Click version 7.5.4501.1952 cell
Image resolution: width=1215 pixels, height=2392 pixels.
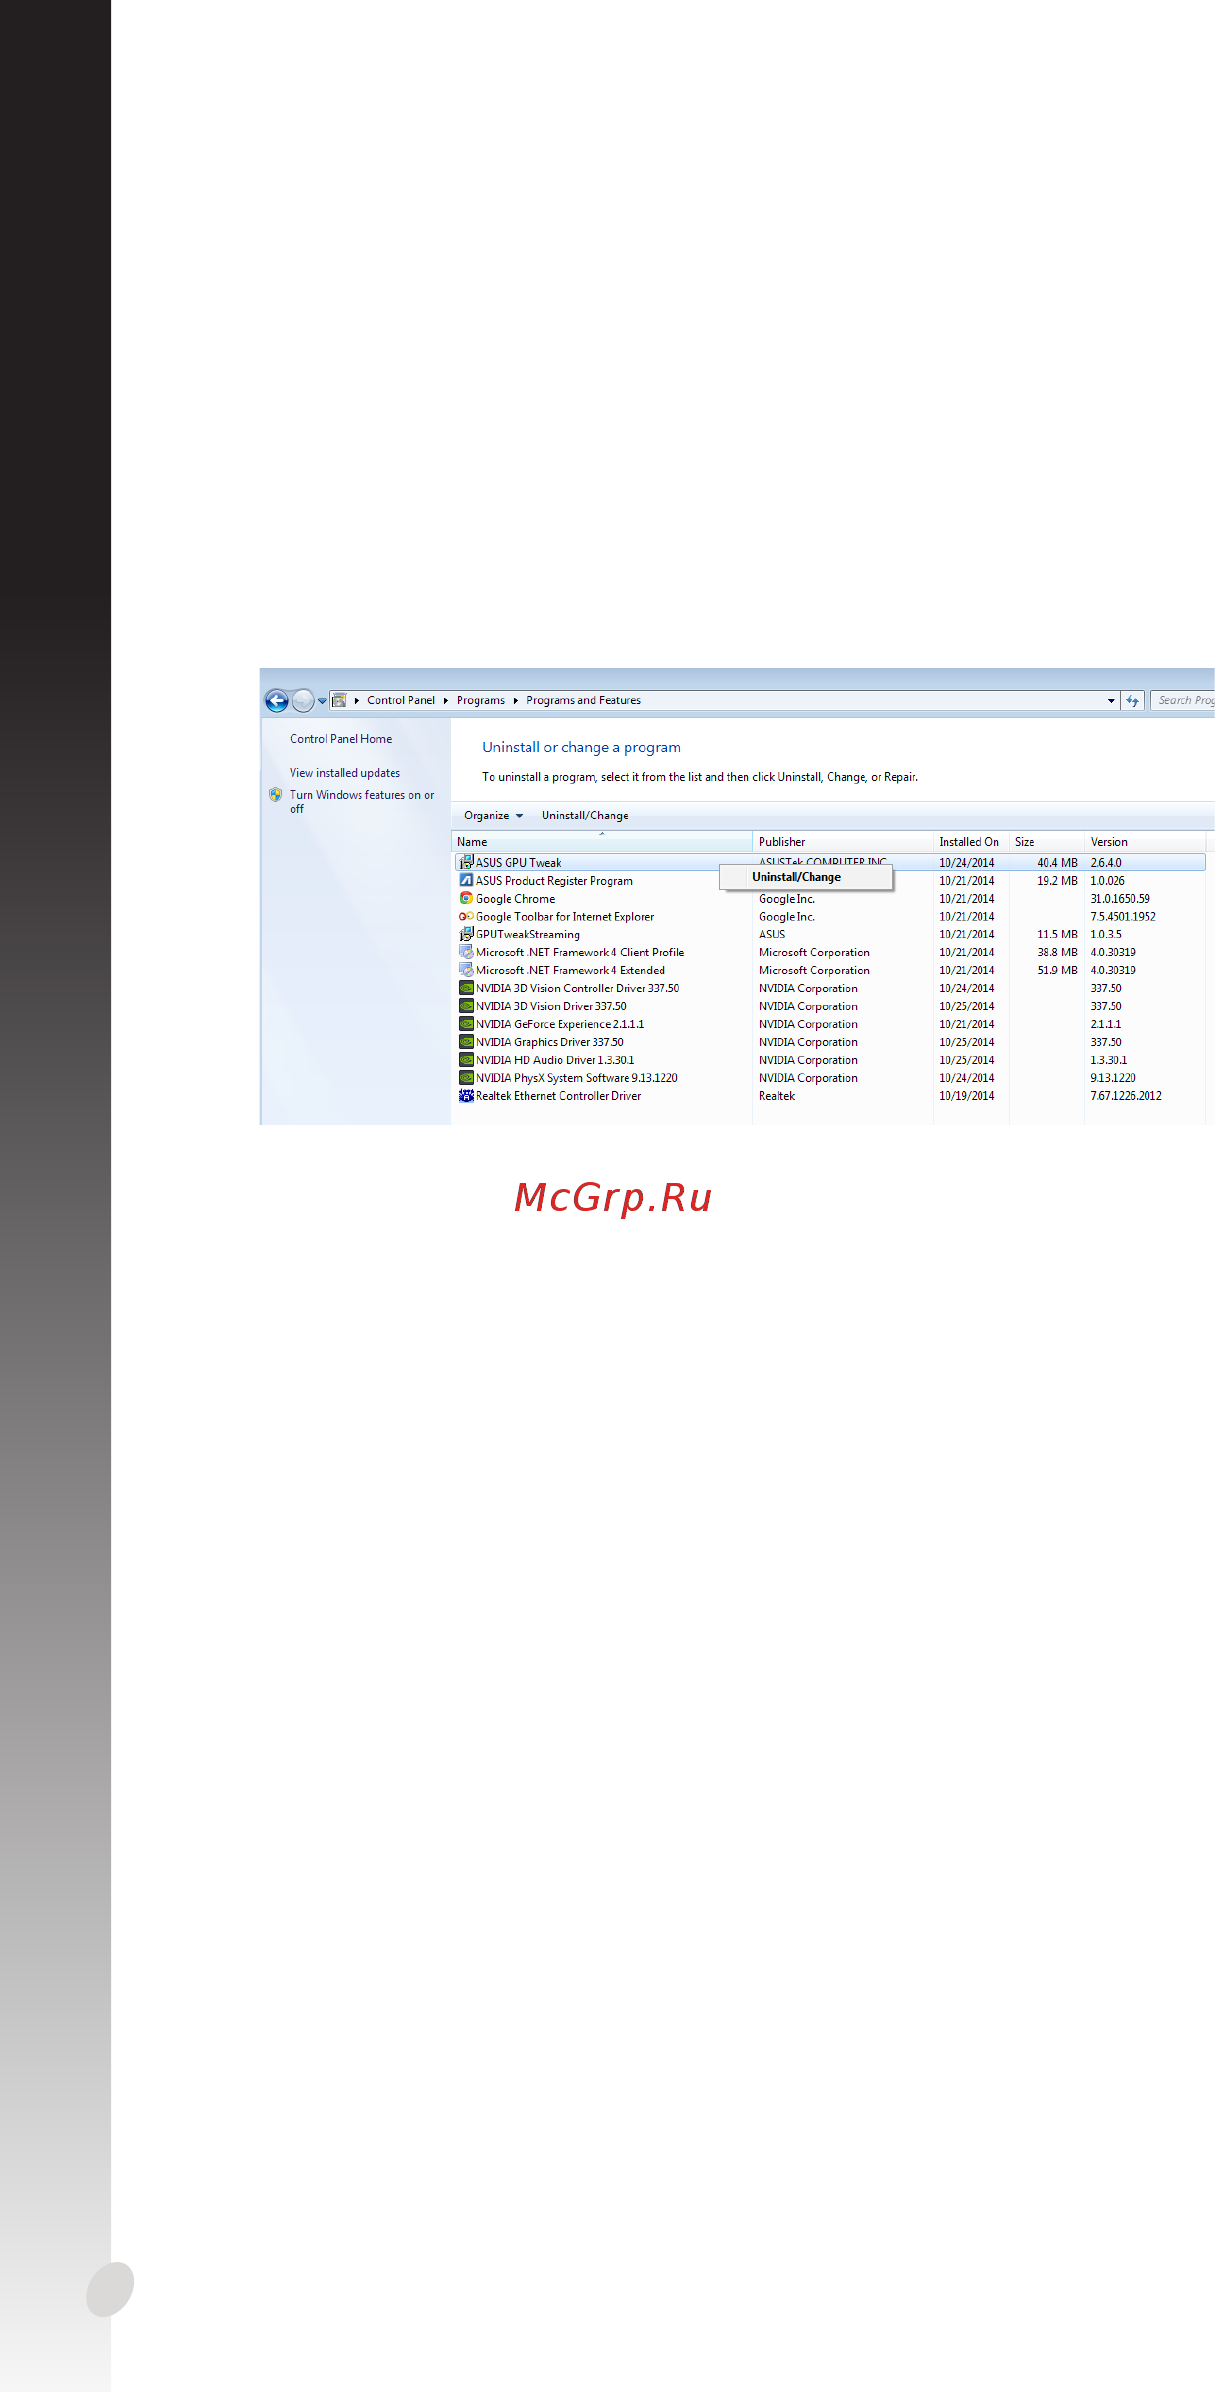click(1123, 917)
